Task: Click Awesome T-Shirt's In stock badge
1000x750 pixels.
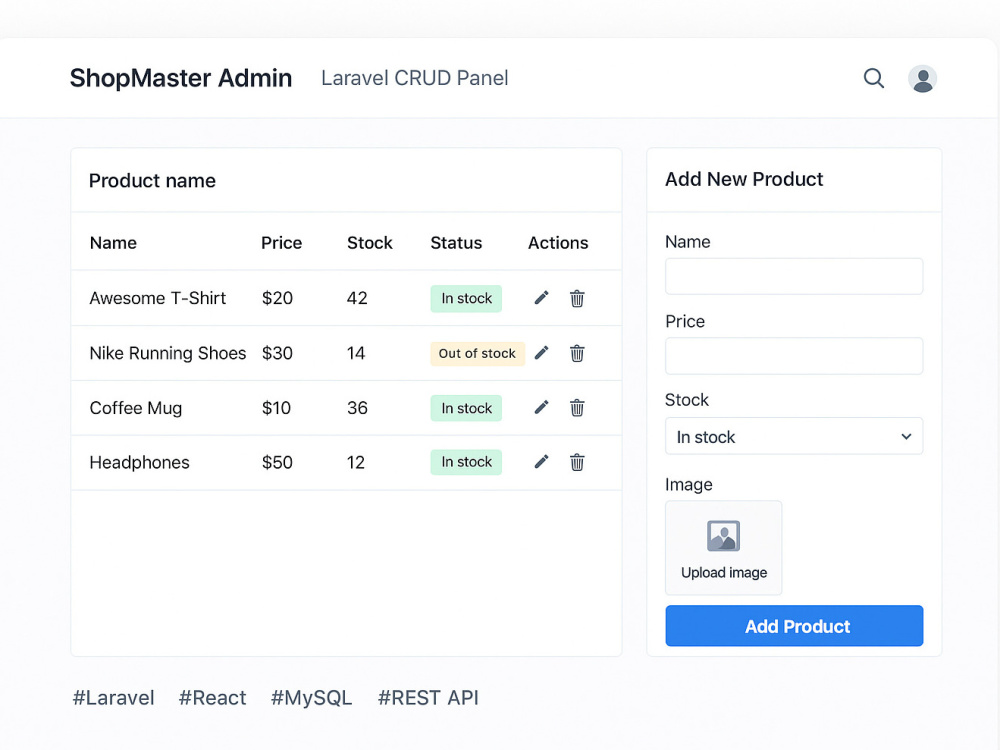Action: tap(466, 298)
